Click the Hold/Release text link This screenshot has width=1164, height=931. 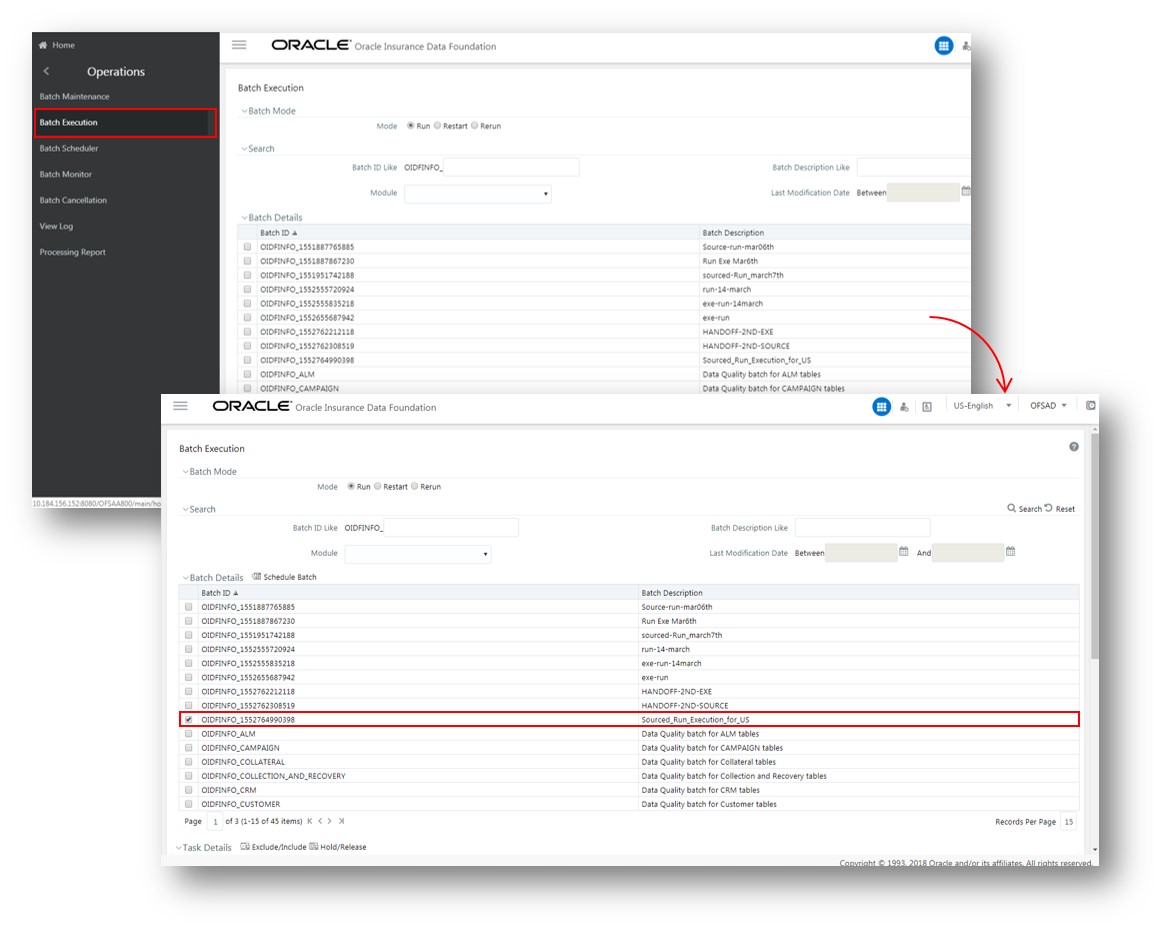(343, 847)
